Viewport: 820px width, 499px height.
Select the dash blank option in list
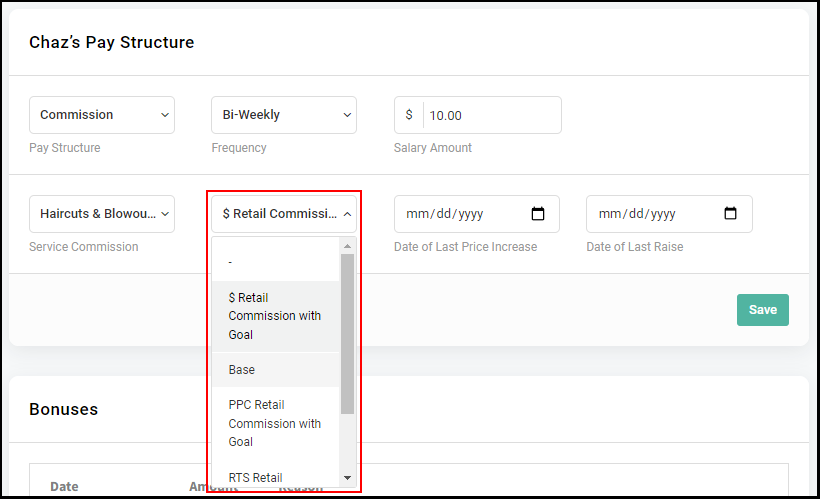point(276,262)
